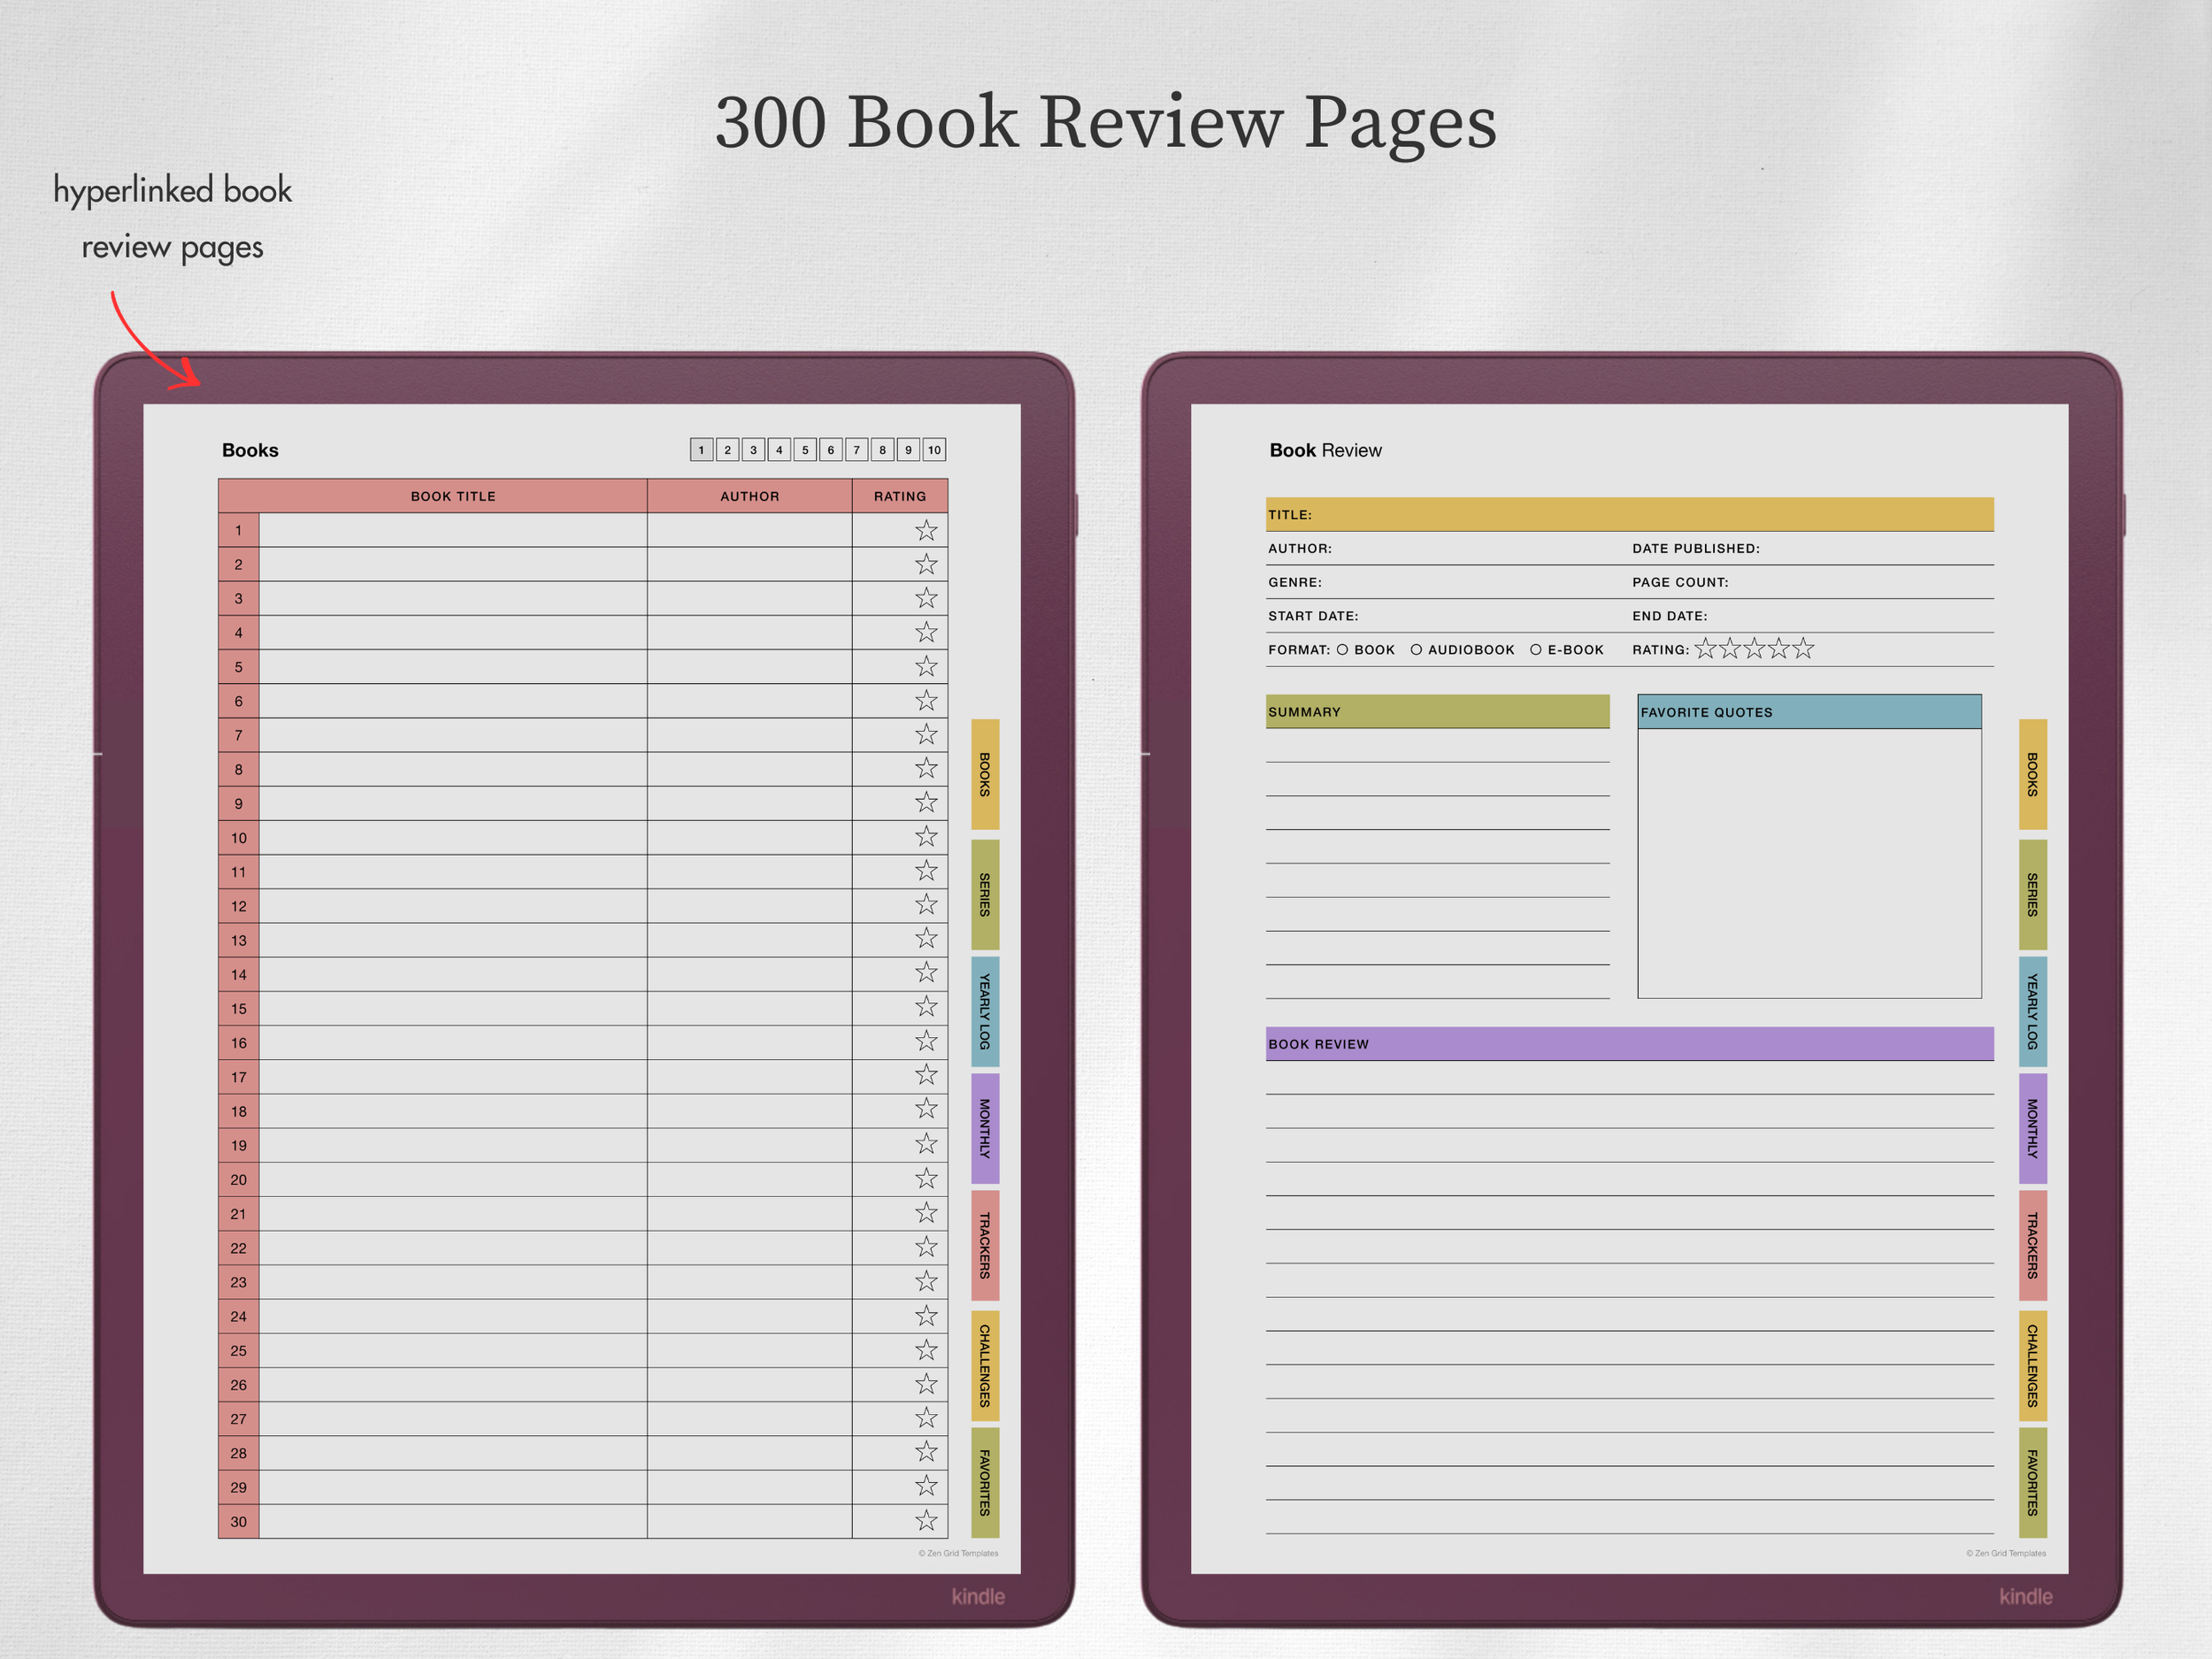The width and height of the screenshot is (2212, 1659).
Task: Tap the rating star in row 14
Action: pos(926,972)
